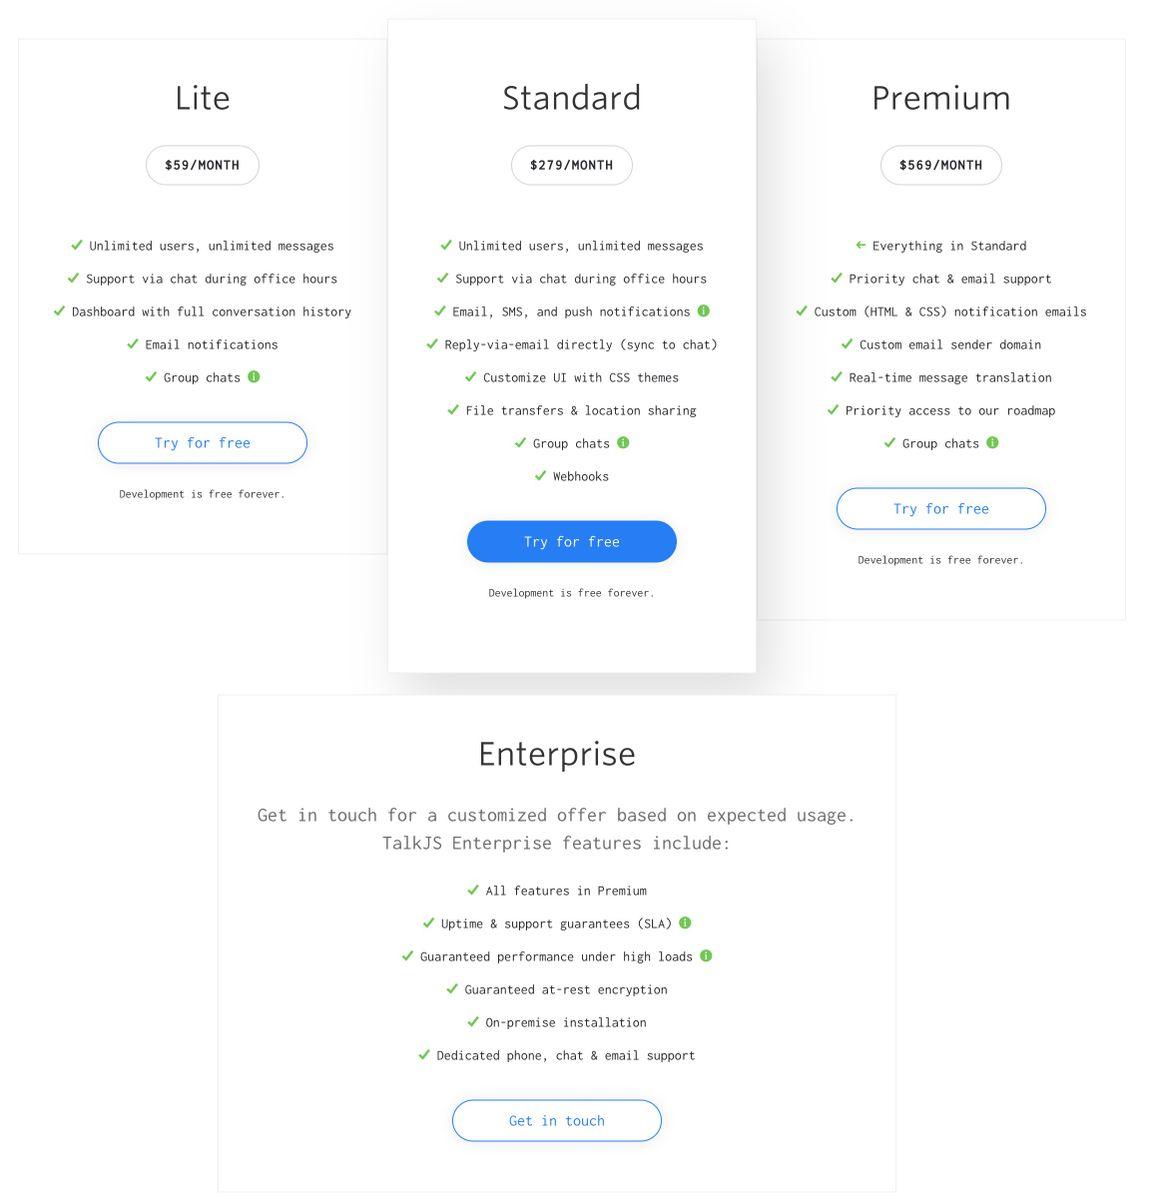Select the $59/MONTH price badge
Screen dimensions: 1149x1200
(202, 165)
